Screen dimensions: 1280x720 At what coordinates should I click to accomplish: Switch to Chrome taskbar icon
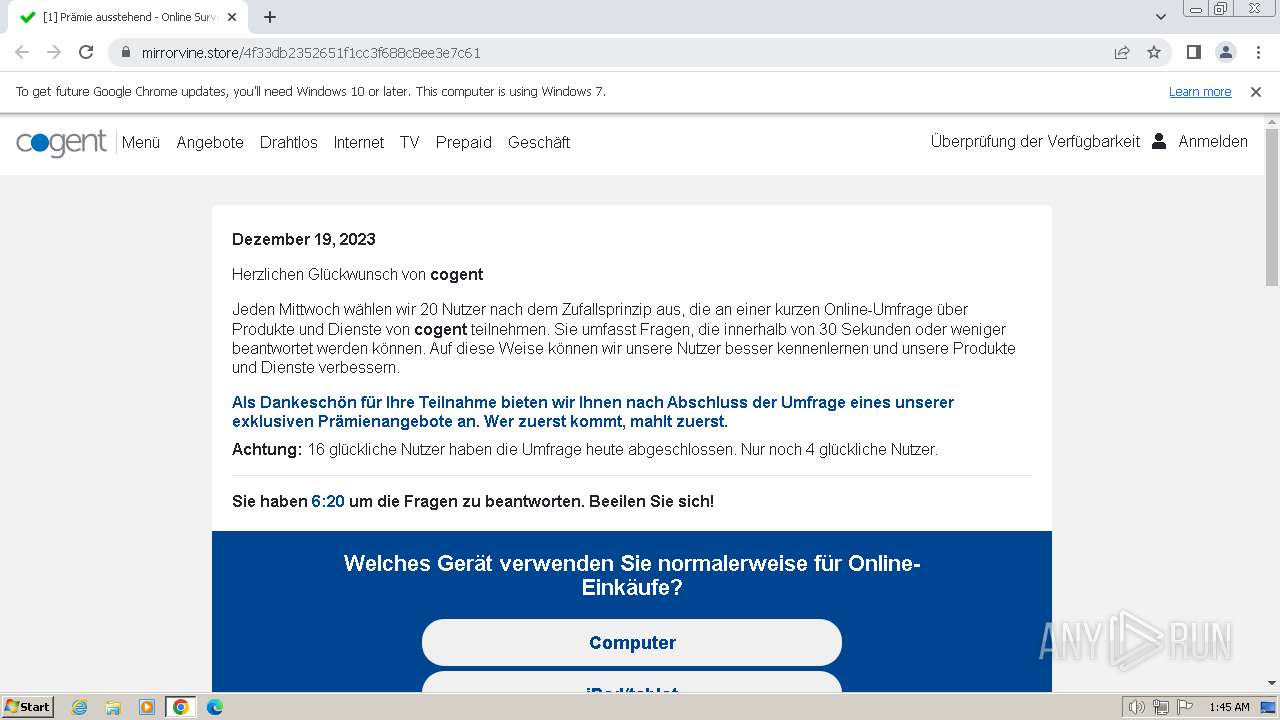point(181,707)
